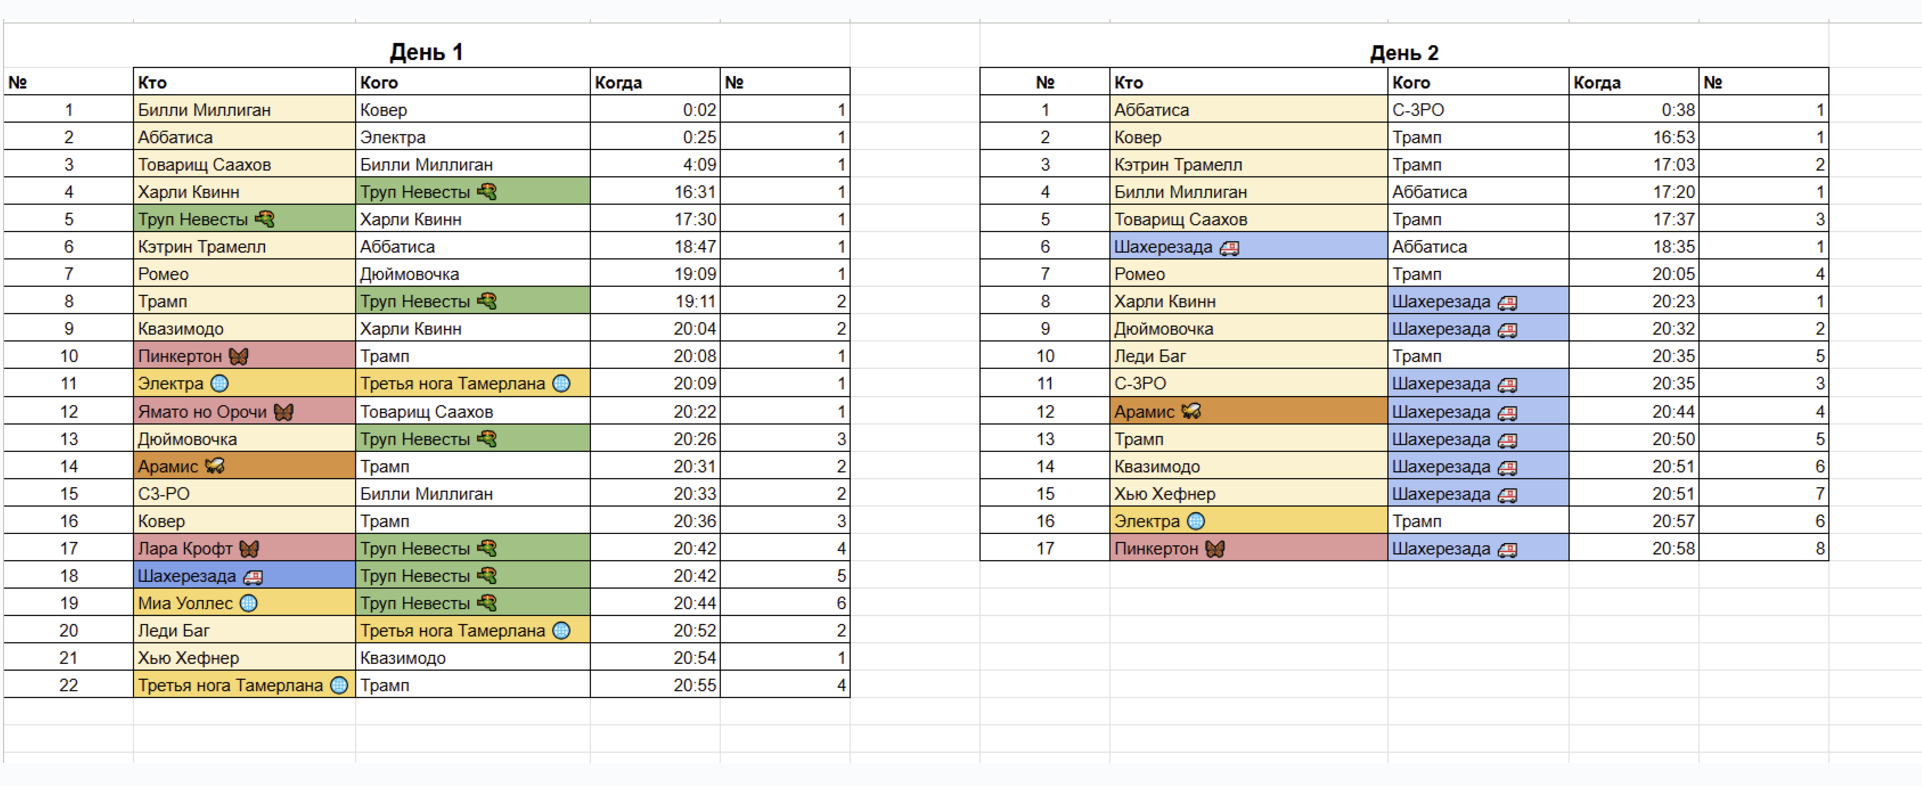This screenshot has height=786, width=1922.
Task: Select the Хью Хефнер cell in День 2
Action: tap(1249, 493)
